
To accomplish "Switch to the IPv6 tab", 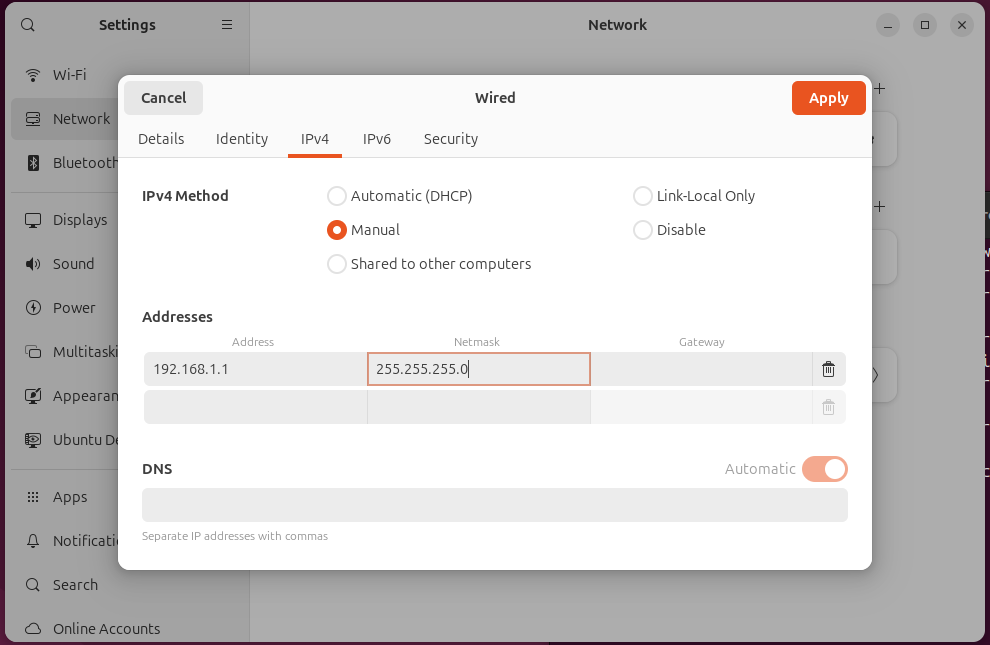I will [376, 139].
